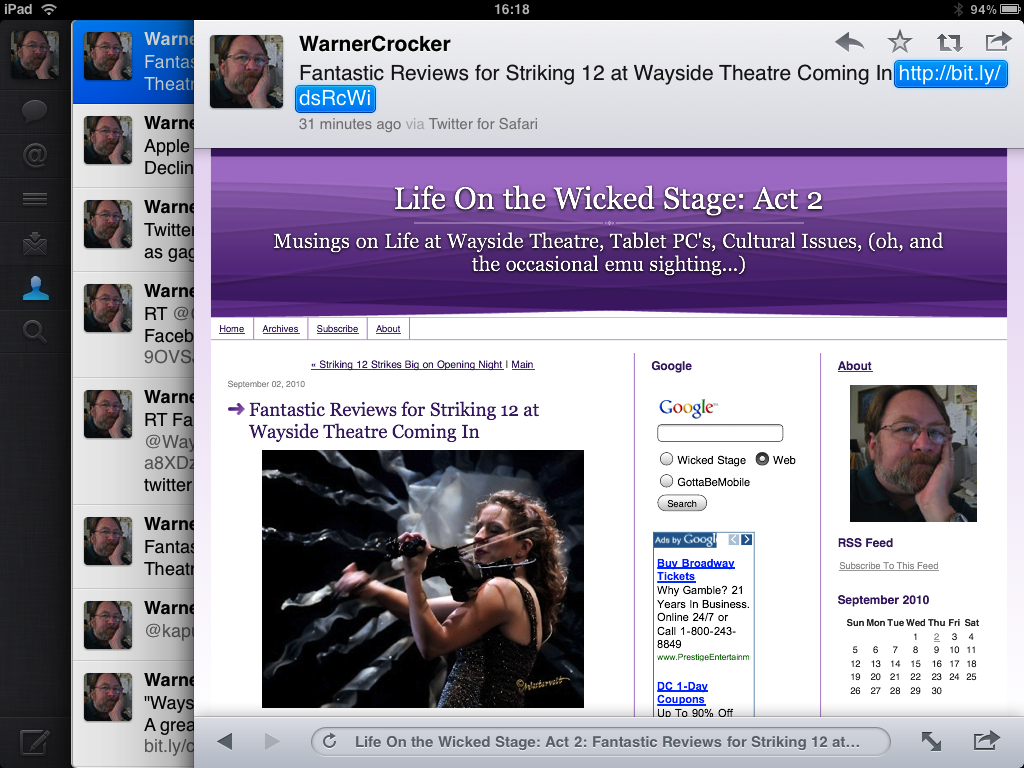Viewport: 1024px width, 768px height.
Task: Open the share icon in tweet header
Action: coord(998,42)
